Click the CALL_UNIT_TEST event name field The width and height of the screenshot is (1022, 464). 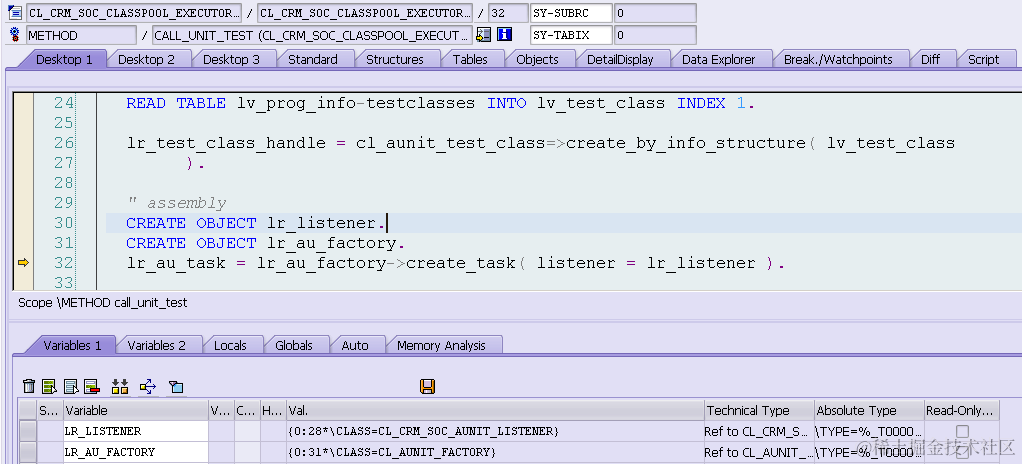312,35
